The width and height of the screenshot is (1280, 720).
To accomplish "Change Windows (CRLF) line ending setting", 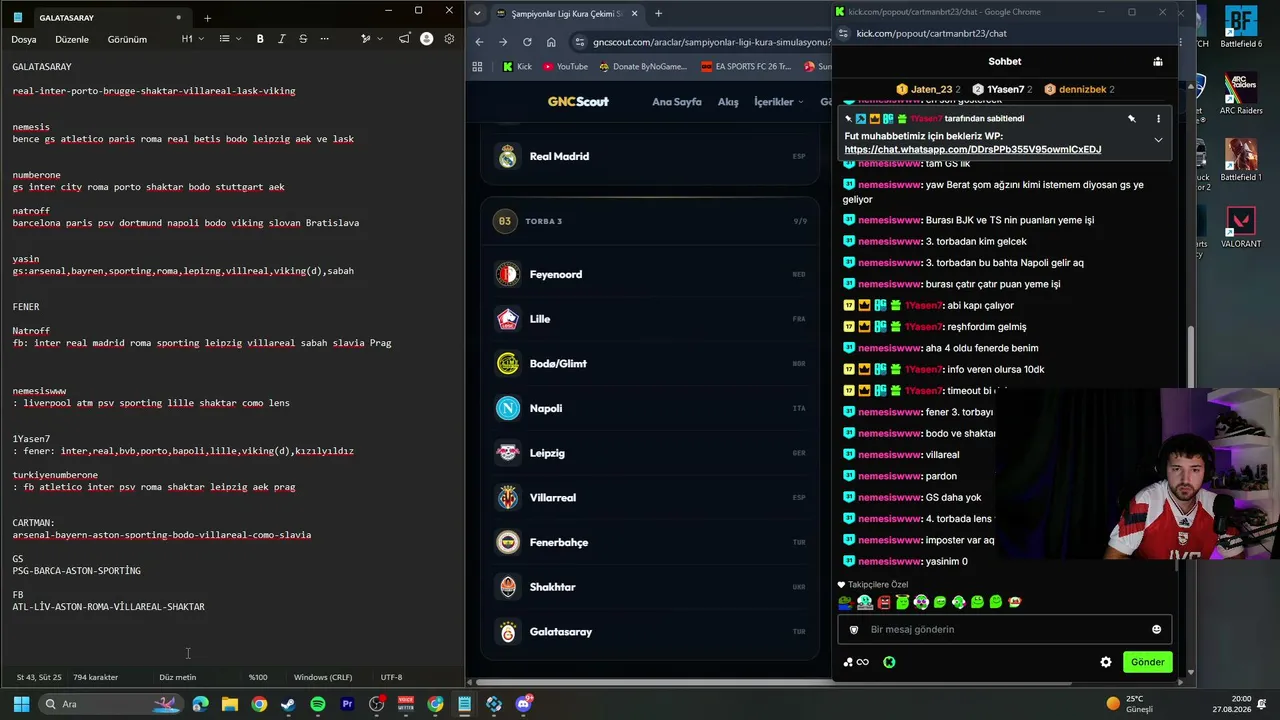I will click(x=322, y=677).
